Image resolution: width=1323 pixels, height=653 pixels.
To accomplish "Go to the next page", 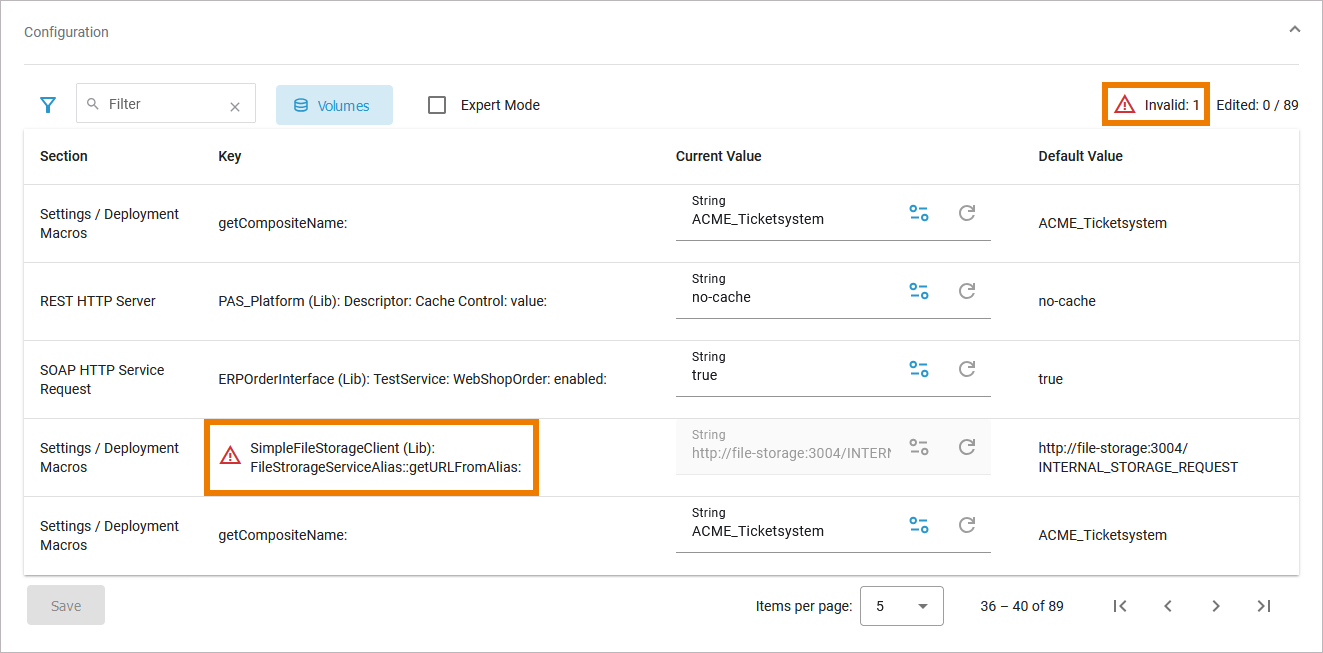I will (1215, 606).
